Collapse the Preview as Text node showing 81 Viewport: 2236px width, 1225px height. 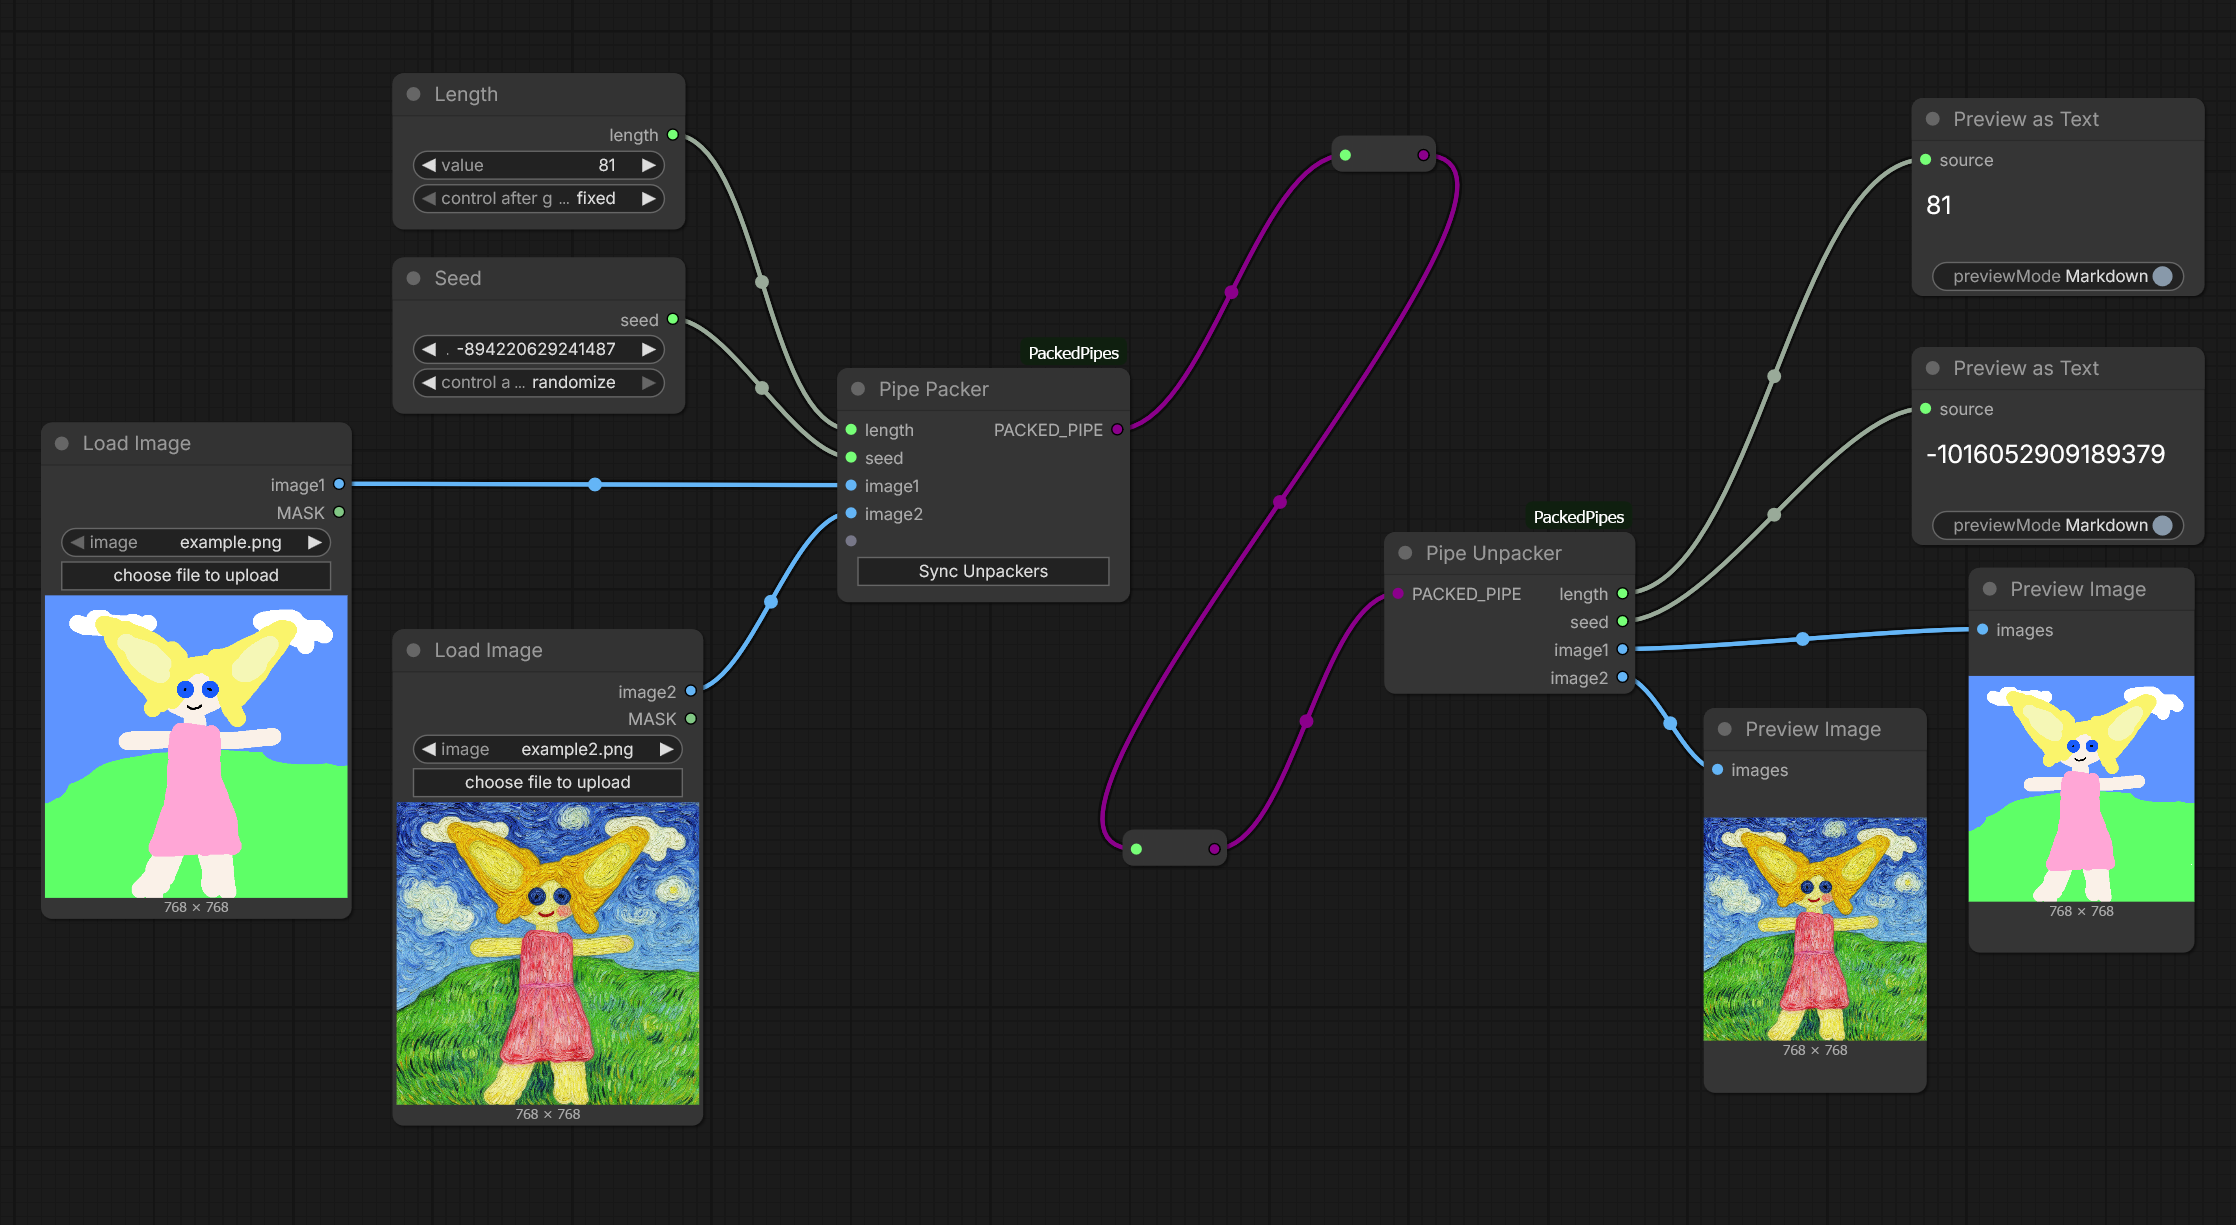pyautogui.click(x=1933, y=119)
